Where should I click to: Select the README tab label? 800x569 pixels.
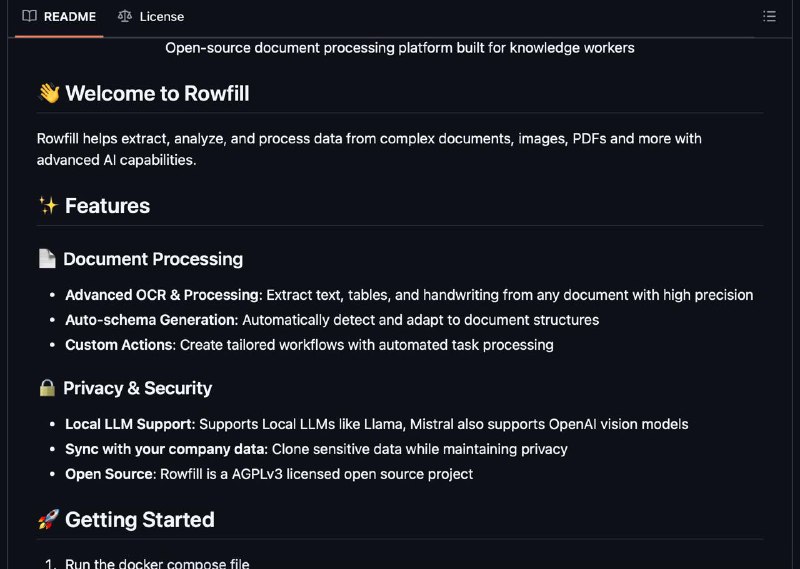coord(70,17)
